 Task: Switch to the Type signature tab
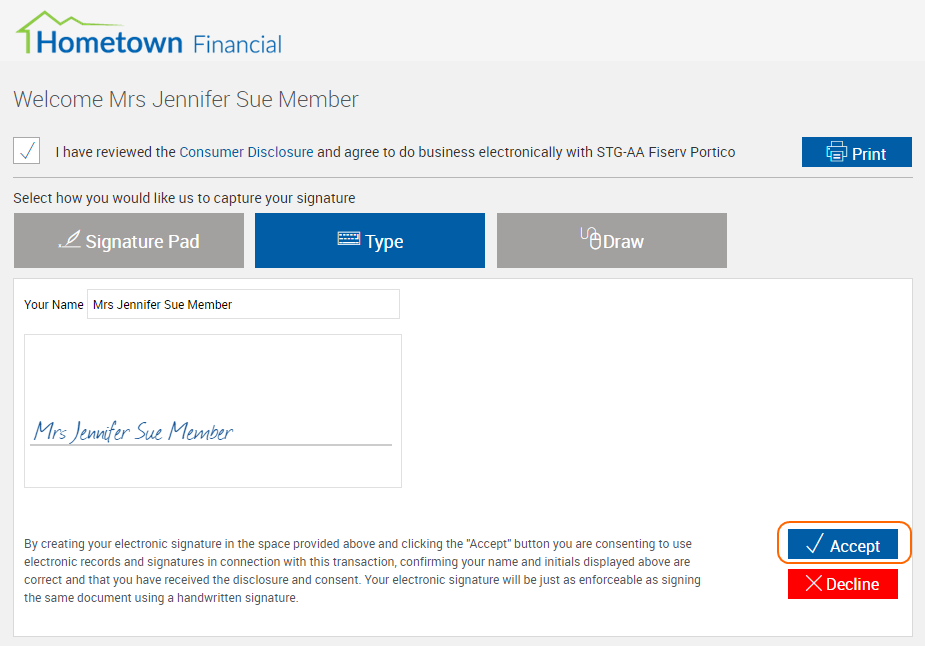370,241
